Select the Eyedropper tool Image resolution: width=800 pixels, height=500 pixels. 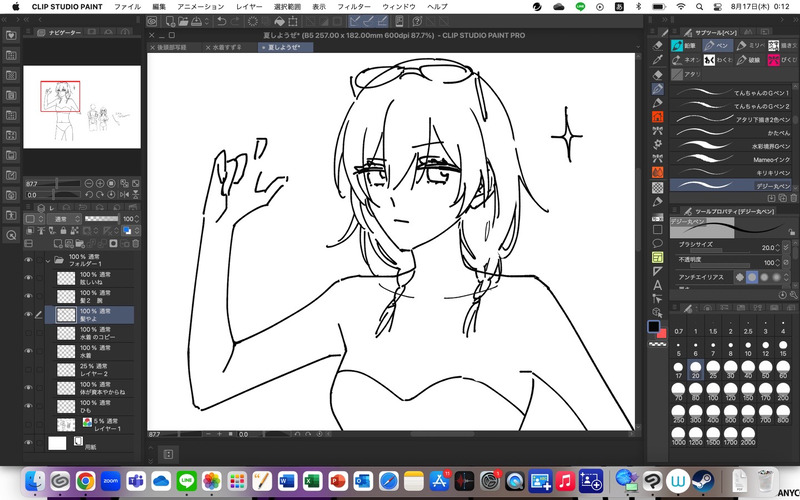click(658, 60)
